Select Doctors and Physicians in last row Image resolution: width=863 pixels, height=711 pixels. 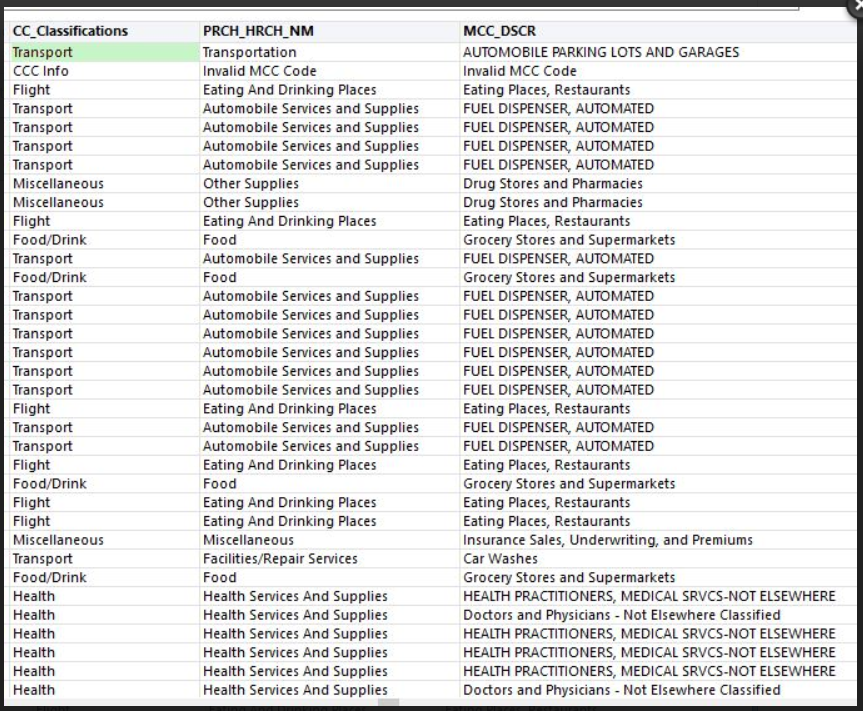(621, 690)
